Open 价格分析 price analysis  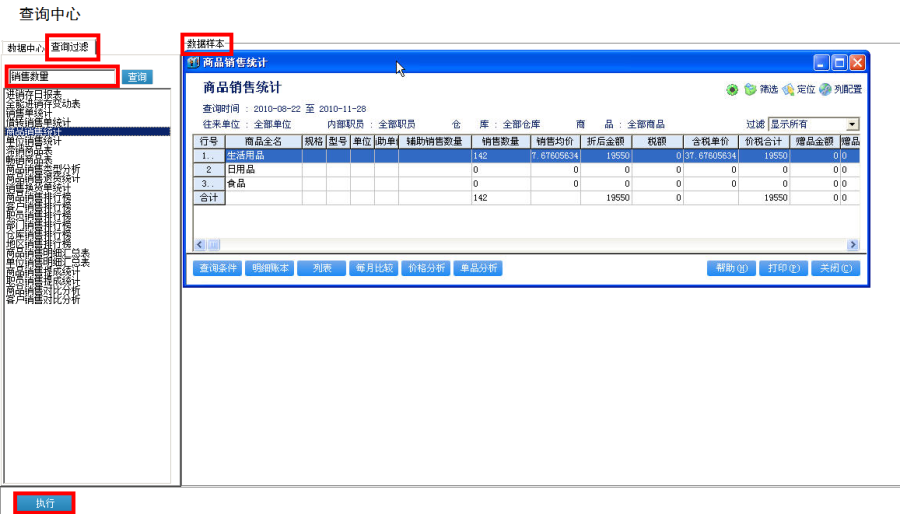(x=426, y=268)
